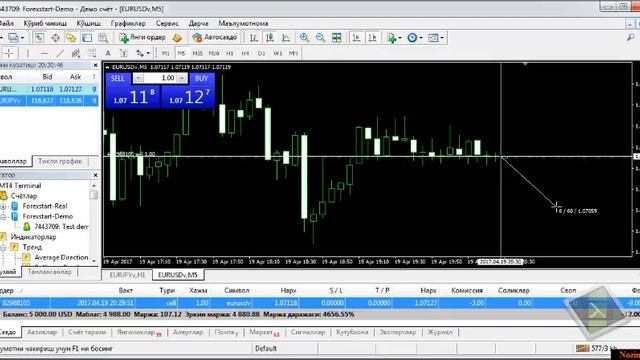The height and width of the screenshot is (360, 640).
Task: Select the trendline tool
Action: pyautogui.click(x=60, y=53)
